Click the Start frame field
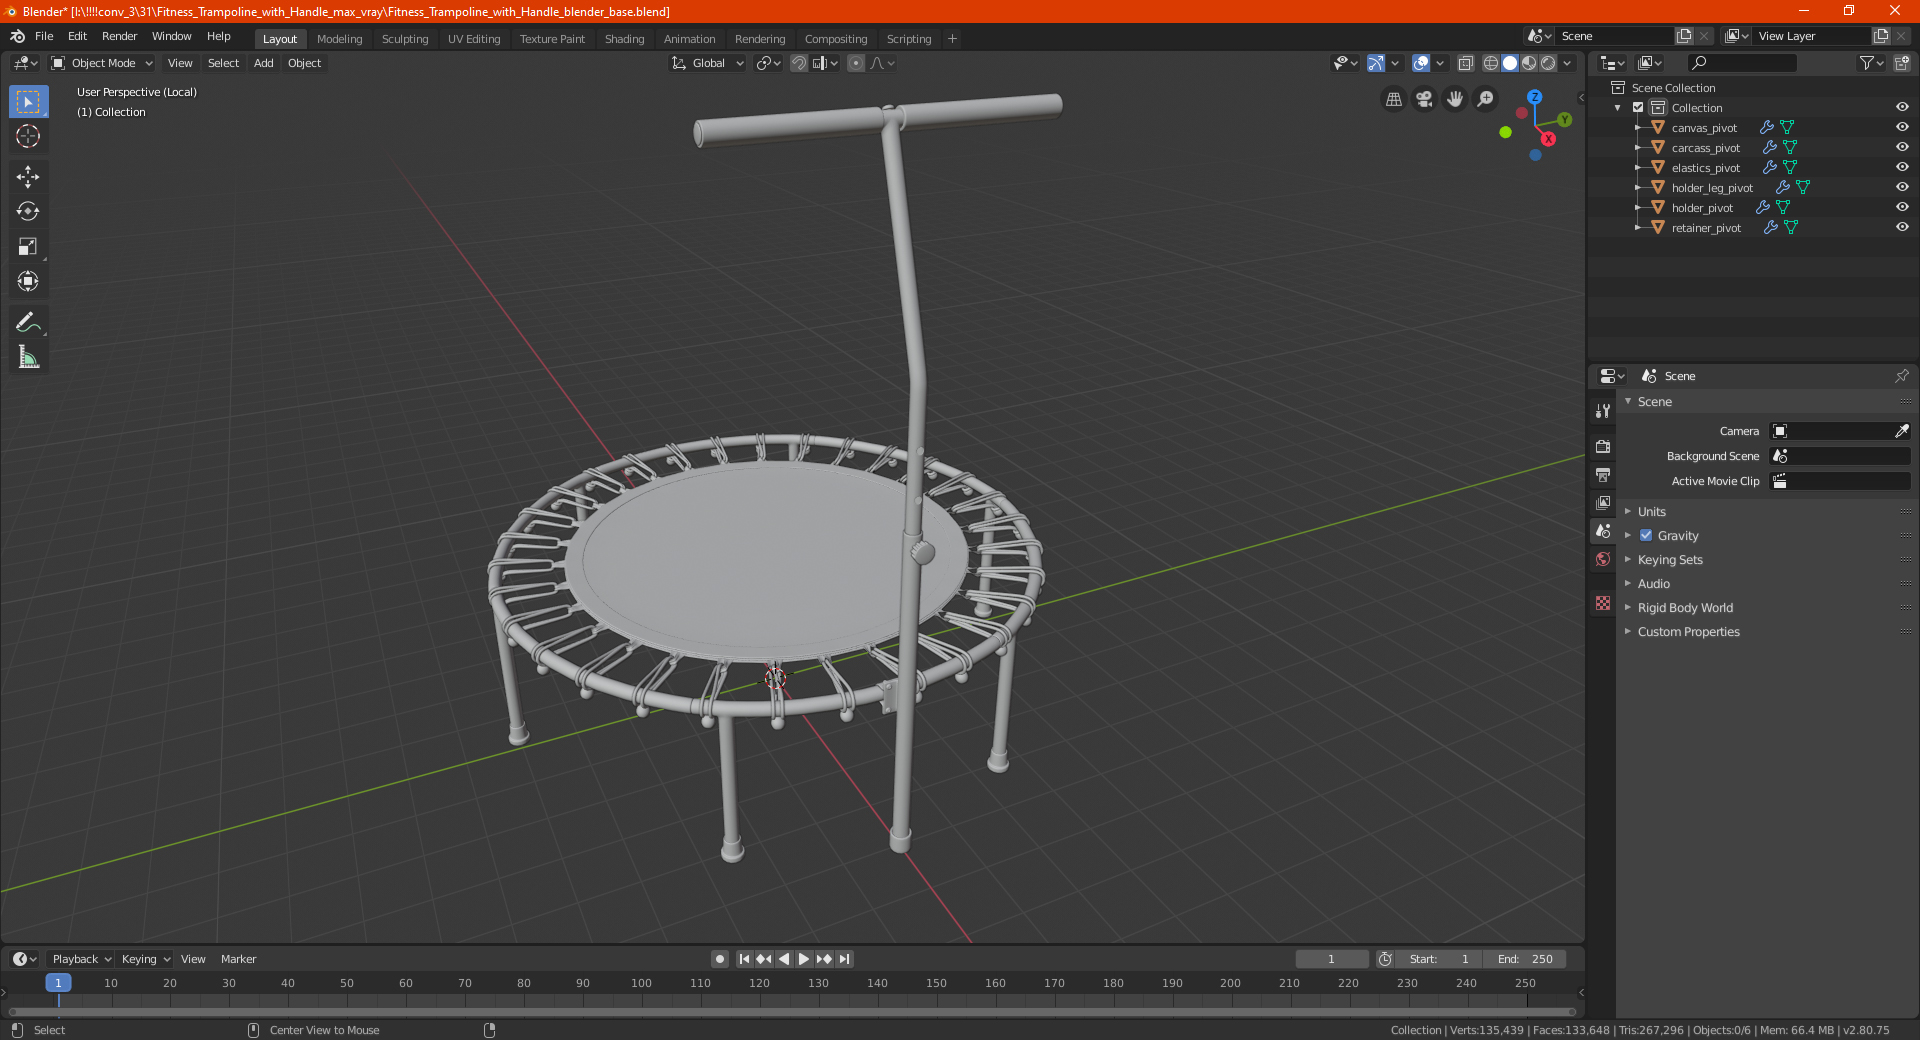 (1439, 959)
